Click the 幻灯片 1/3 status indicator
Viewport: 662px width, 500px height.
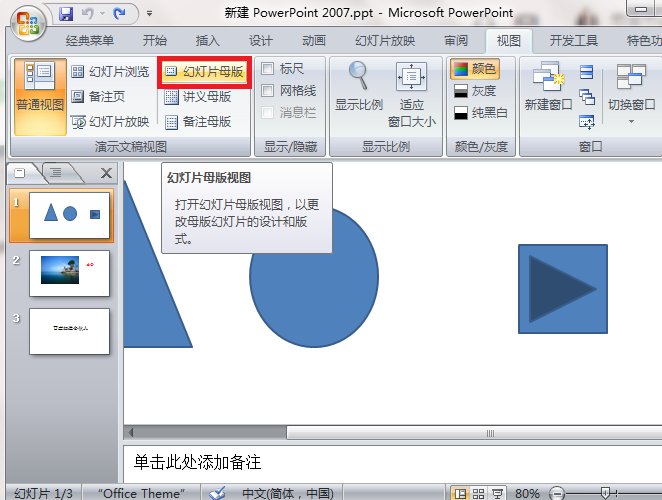(43, 493)
